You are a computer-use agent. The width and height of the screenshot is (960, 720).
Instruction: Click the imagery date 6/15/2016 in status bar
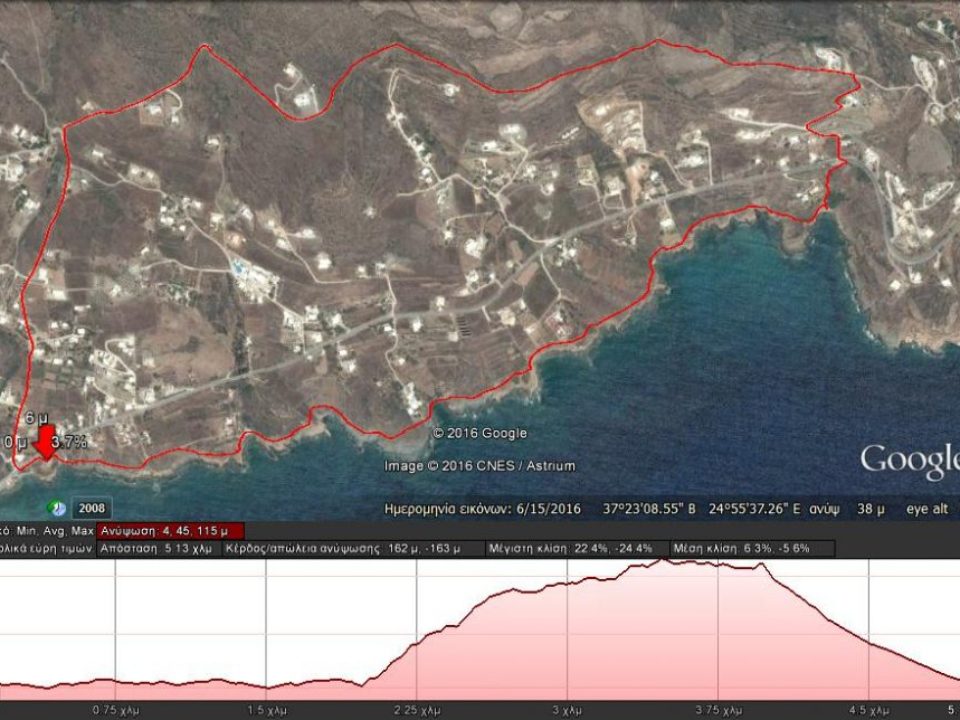[549, 509]
